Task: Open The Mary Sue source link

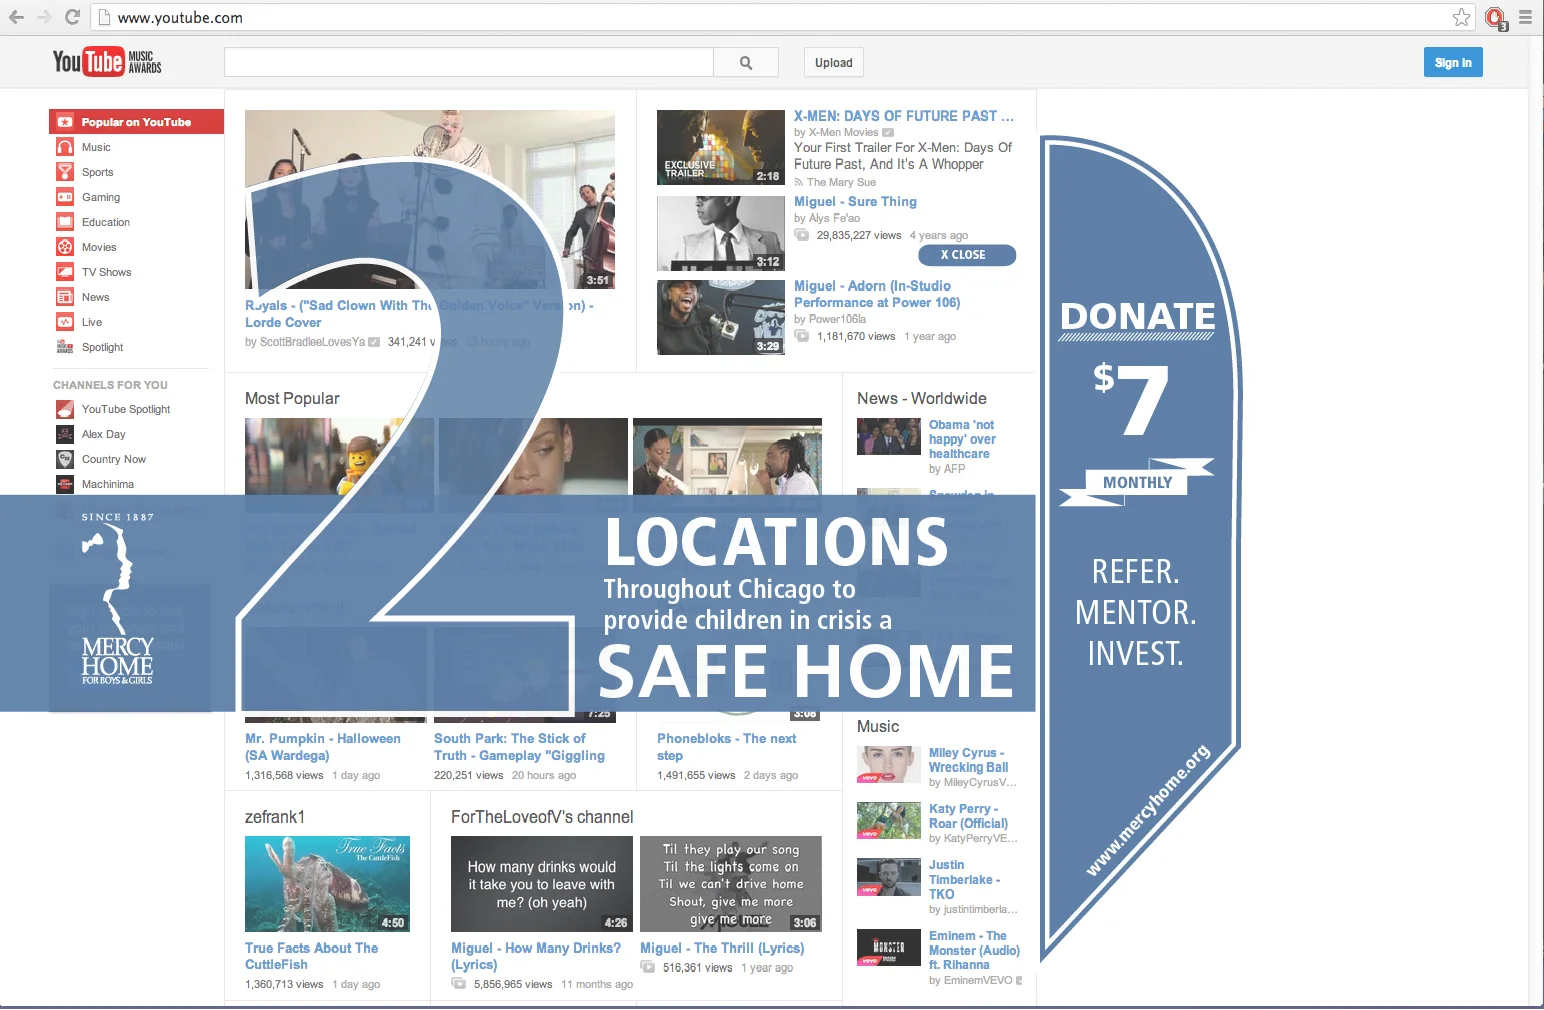Action: (841, 182)
